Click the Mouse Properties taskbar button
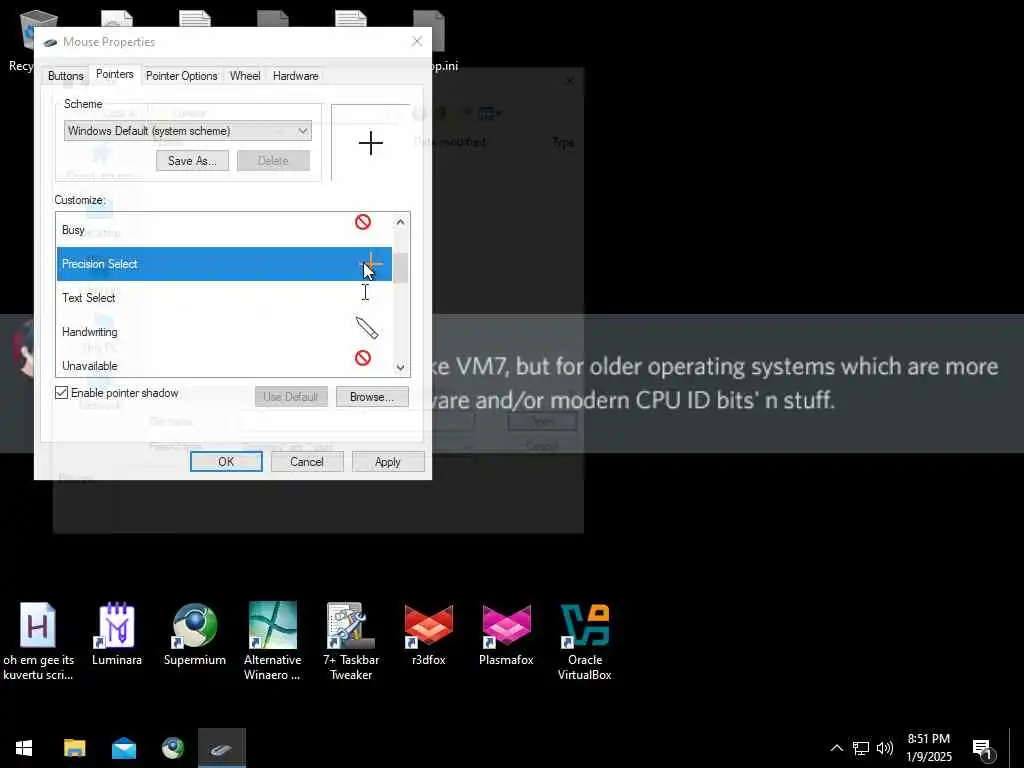The height and width of the screenshot is (768, 1024). [x=222, y=748]
